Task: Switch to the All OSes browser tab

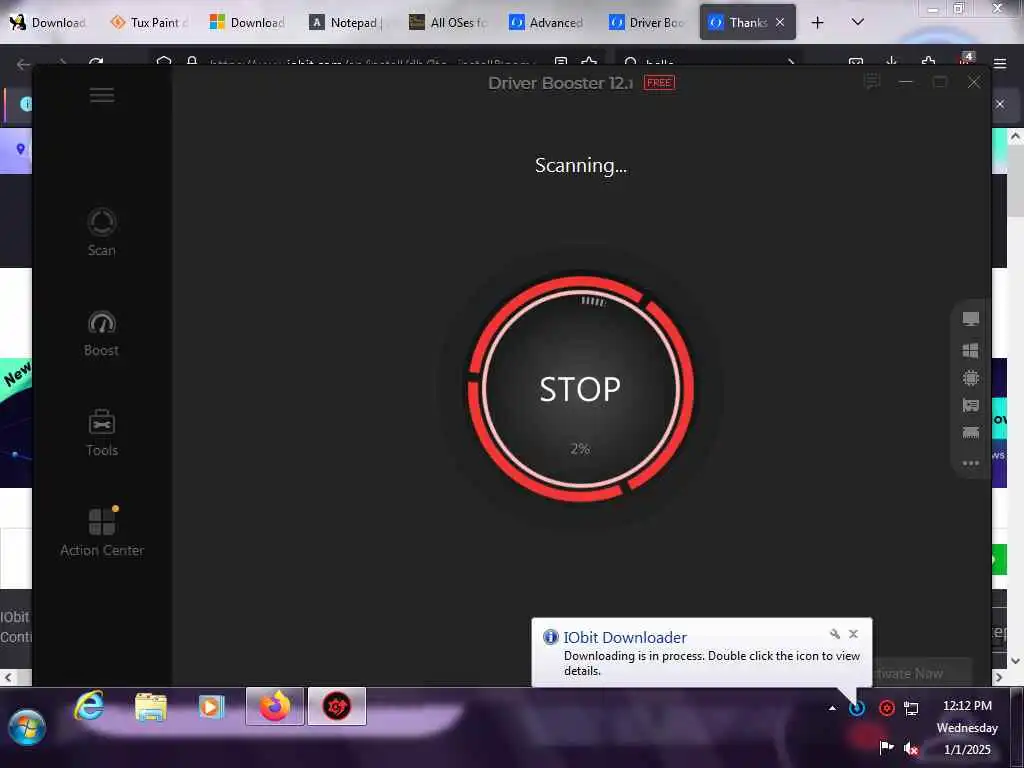Action: coord(448,22)
